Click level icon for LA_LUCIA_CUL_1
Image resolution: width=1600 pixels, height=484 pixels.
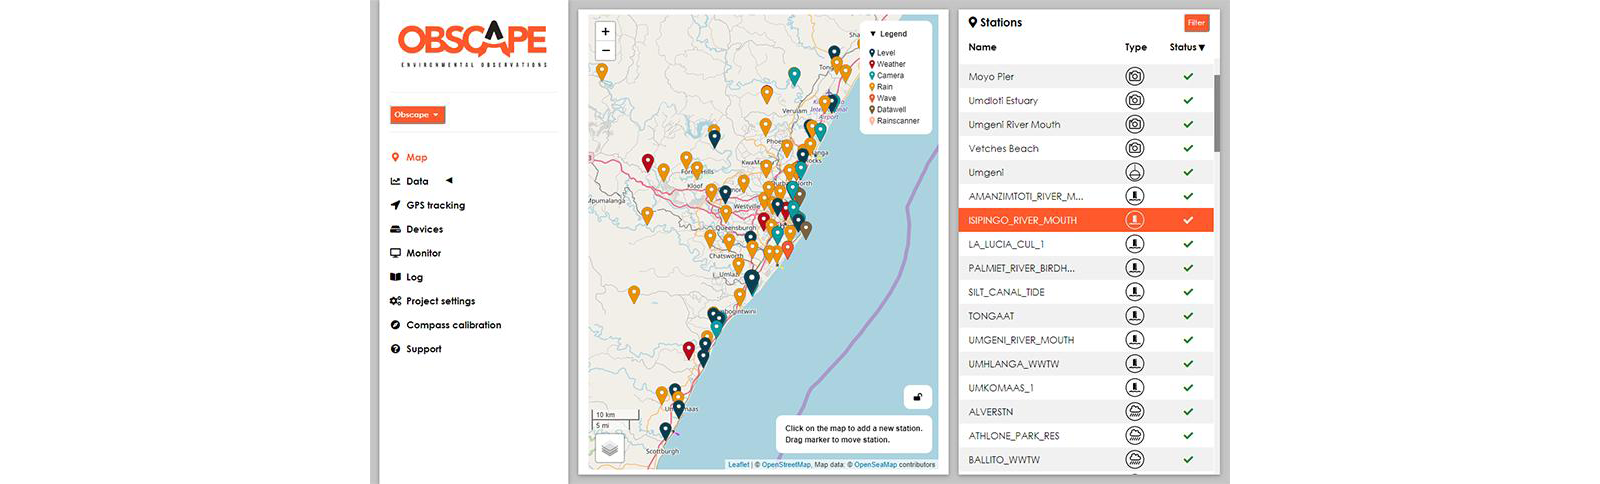[1134, 244]
